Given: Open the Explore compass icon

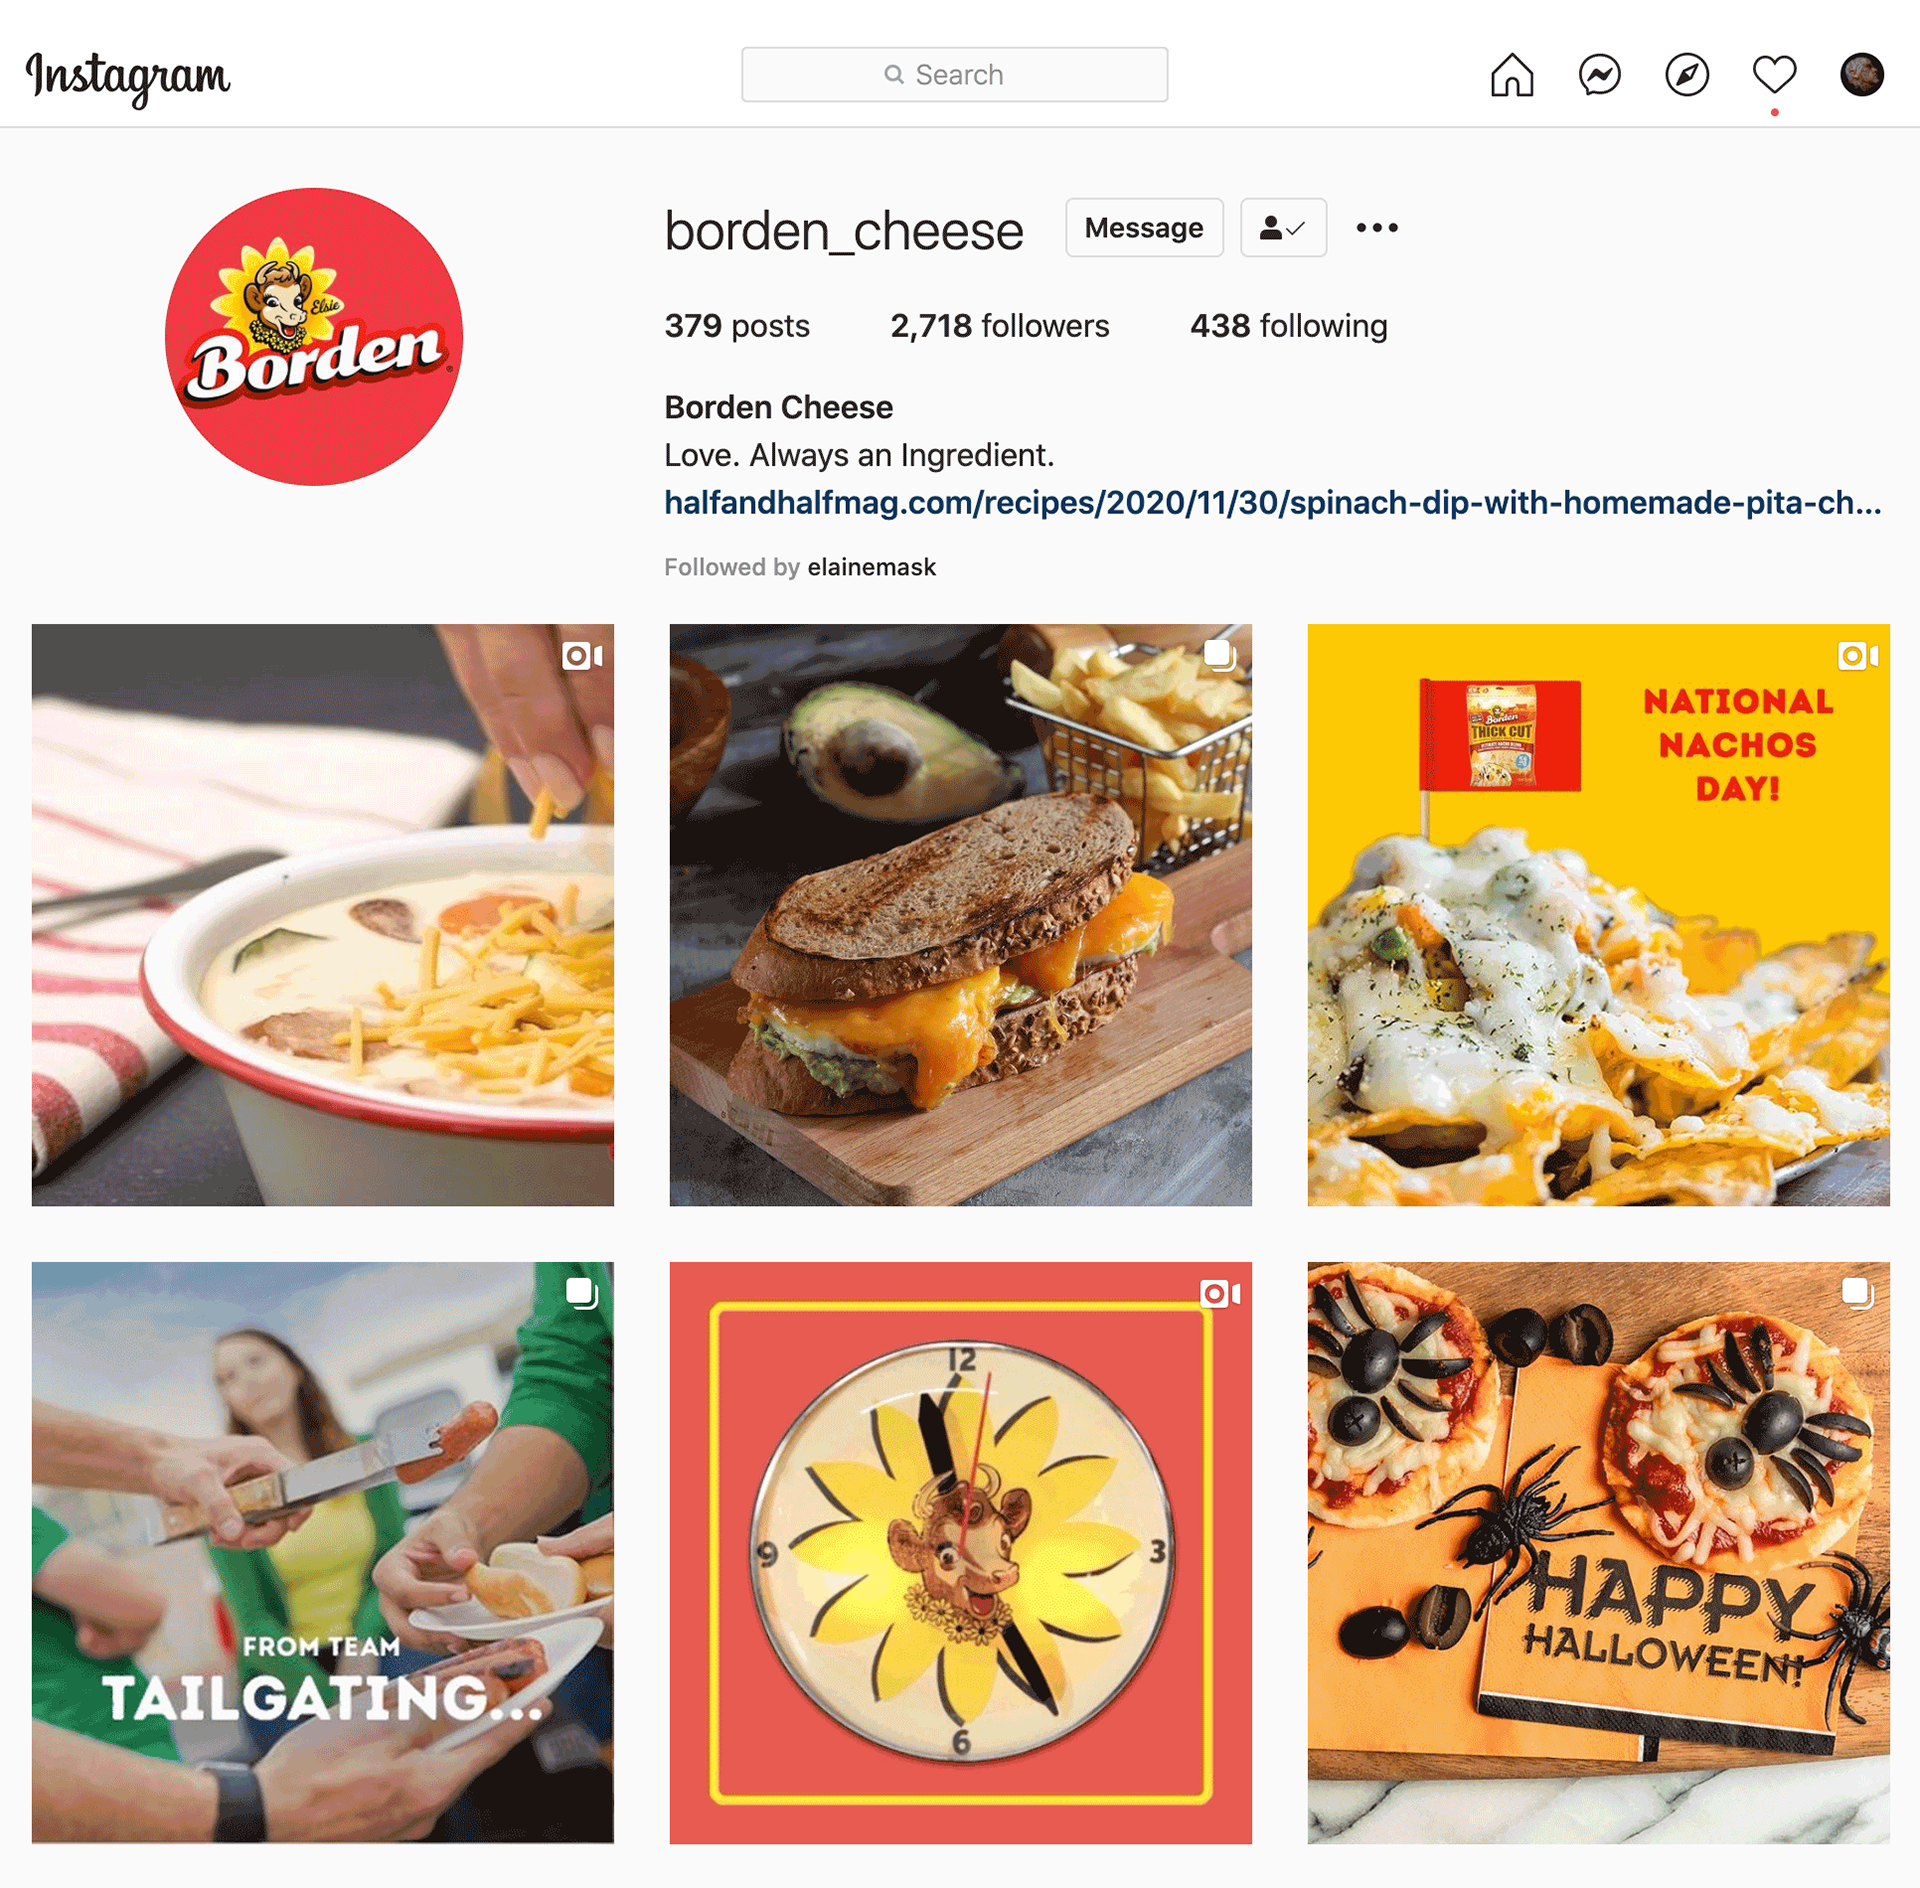Looking at the screenshot, I should pyautogui.click(x=1687, y=75).
